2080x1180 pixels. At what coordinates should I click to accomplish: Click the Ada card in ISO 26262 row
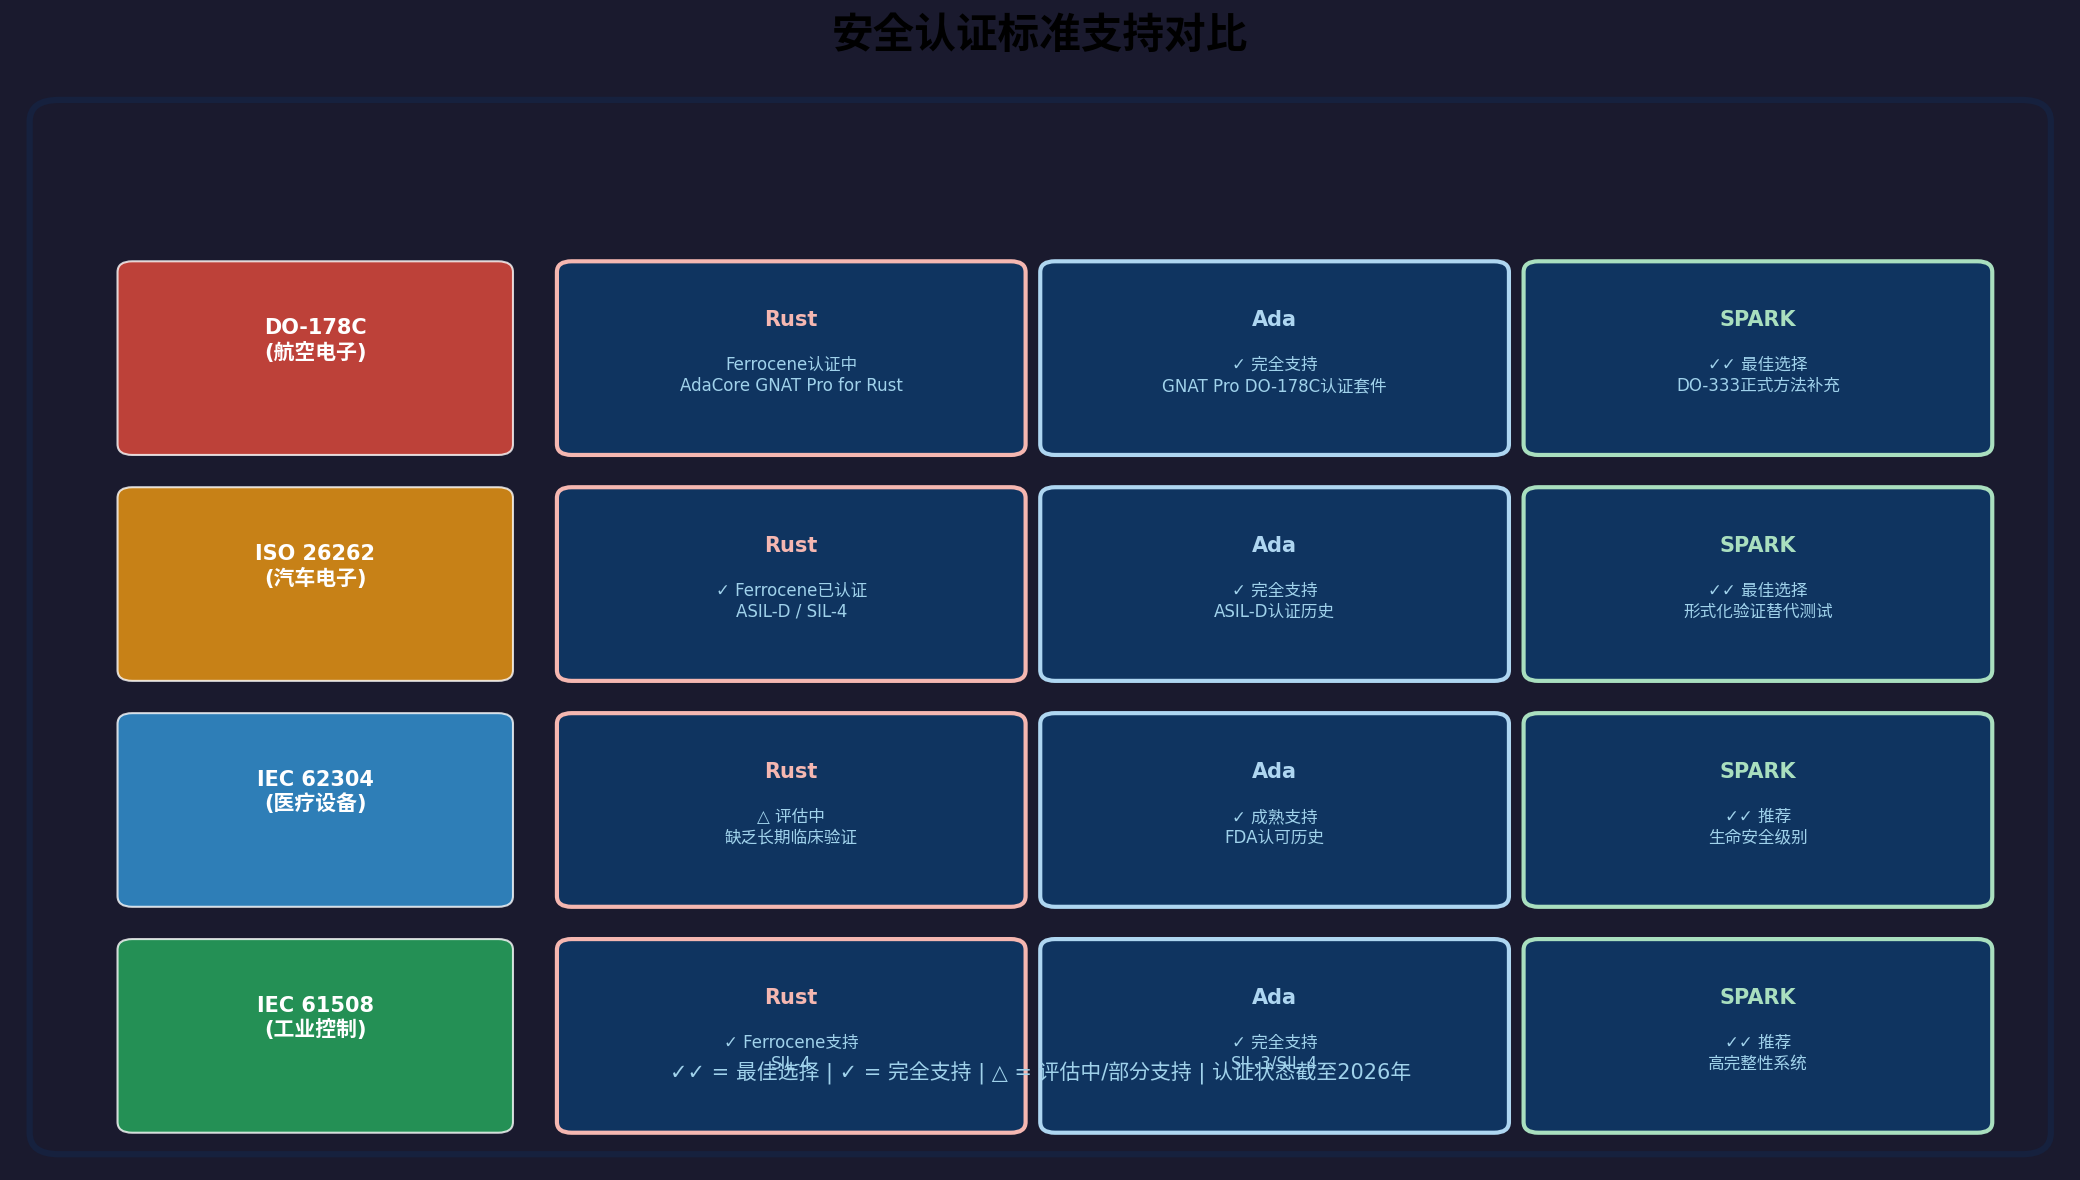(x=1274, y=584)
